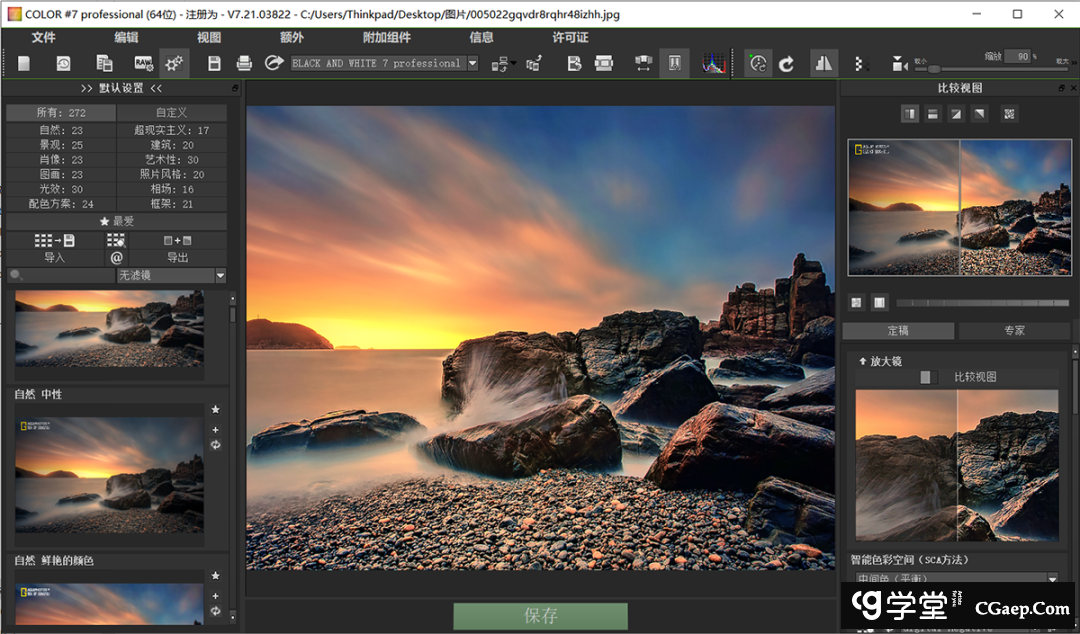Click the RAW module icon in toolbar
The width and height of the screenshot is (1080, 634).
[143, 63]
